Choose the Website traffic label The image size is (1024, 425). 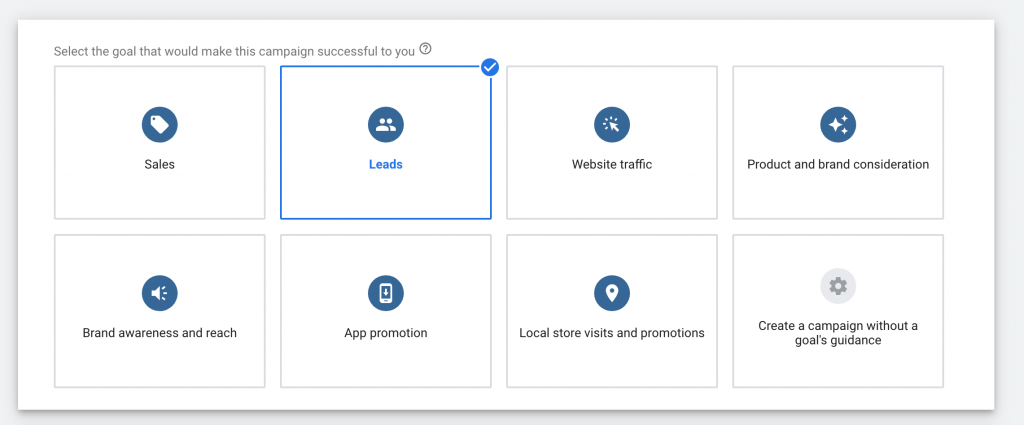pos(612,165)
